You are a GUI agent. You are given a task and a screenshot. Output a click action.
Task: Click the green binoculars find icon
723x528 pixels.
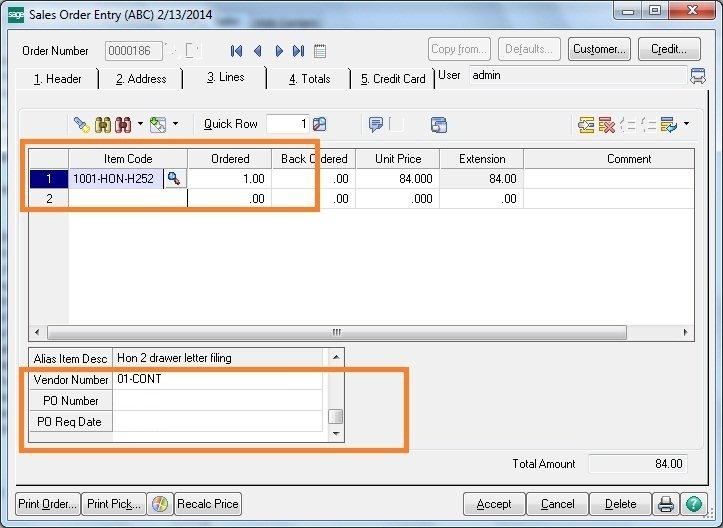(x=102, y=125)
